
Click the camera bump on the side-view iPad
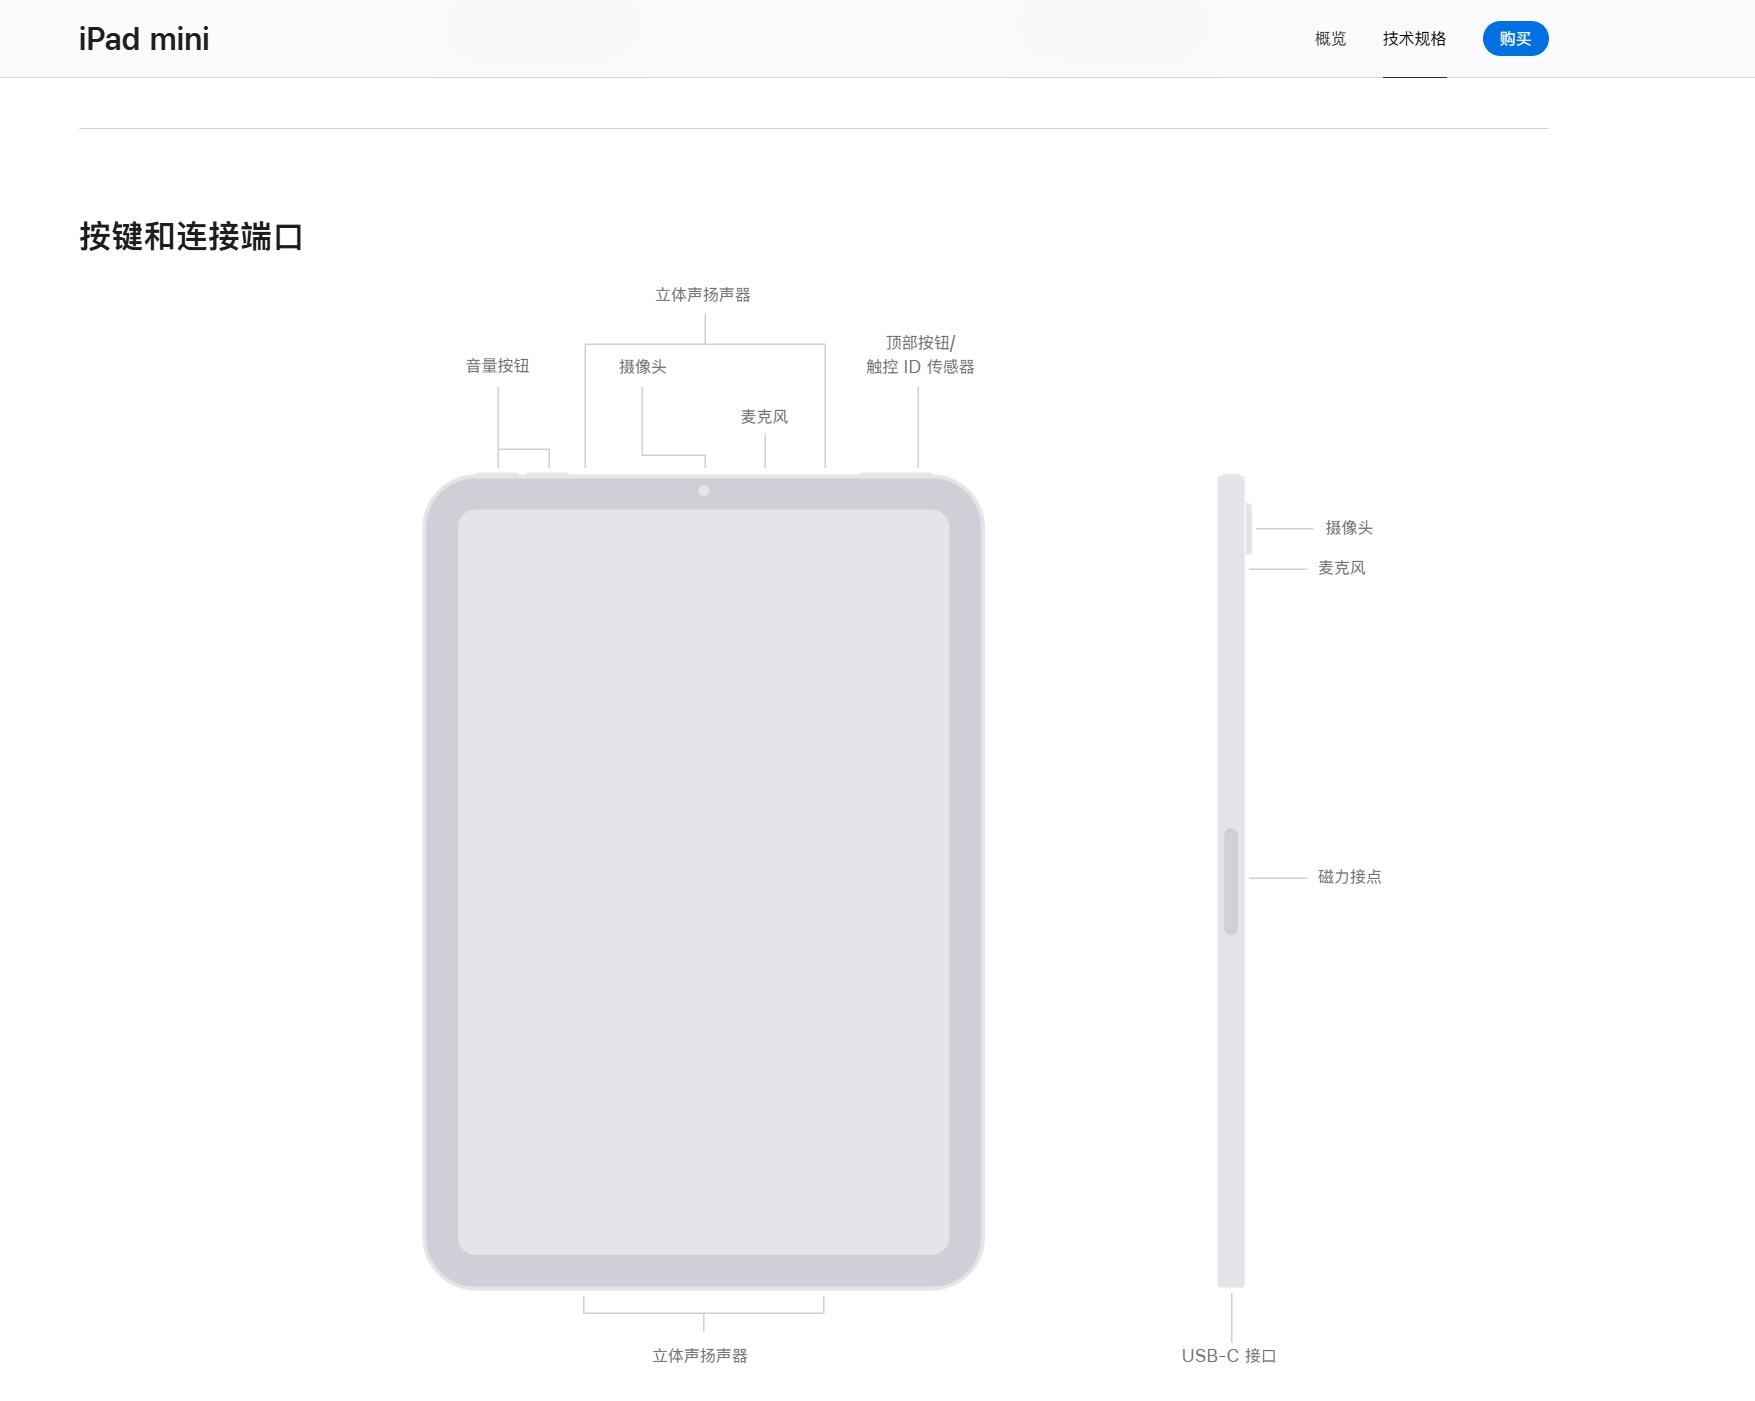coord(1249,529)
